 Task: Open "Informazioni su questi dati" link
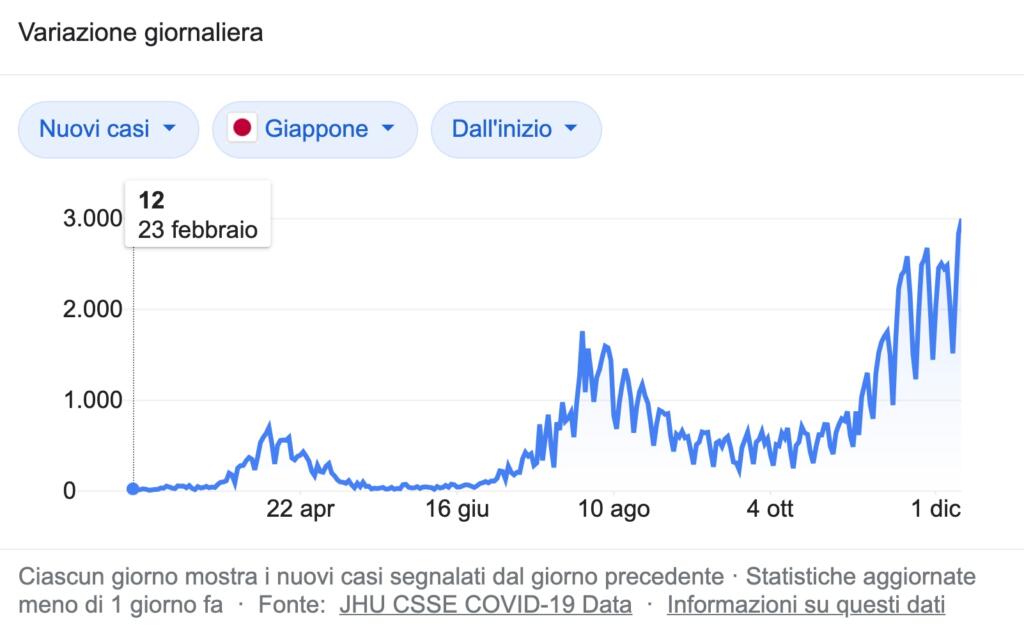pos(805,605)
